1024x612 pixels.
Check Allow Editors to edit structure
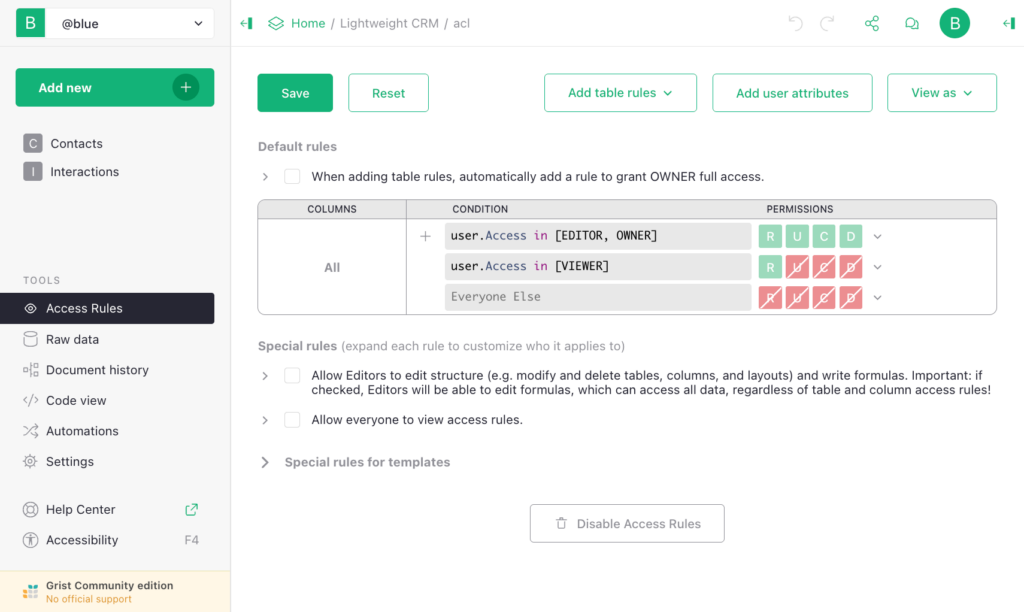click(x=292, y=376)
